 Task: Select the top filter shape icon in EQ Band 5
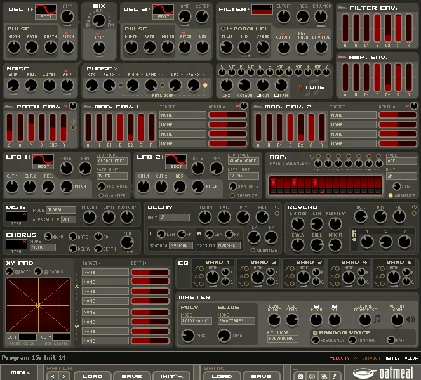point(381,269)
